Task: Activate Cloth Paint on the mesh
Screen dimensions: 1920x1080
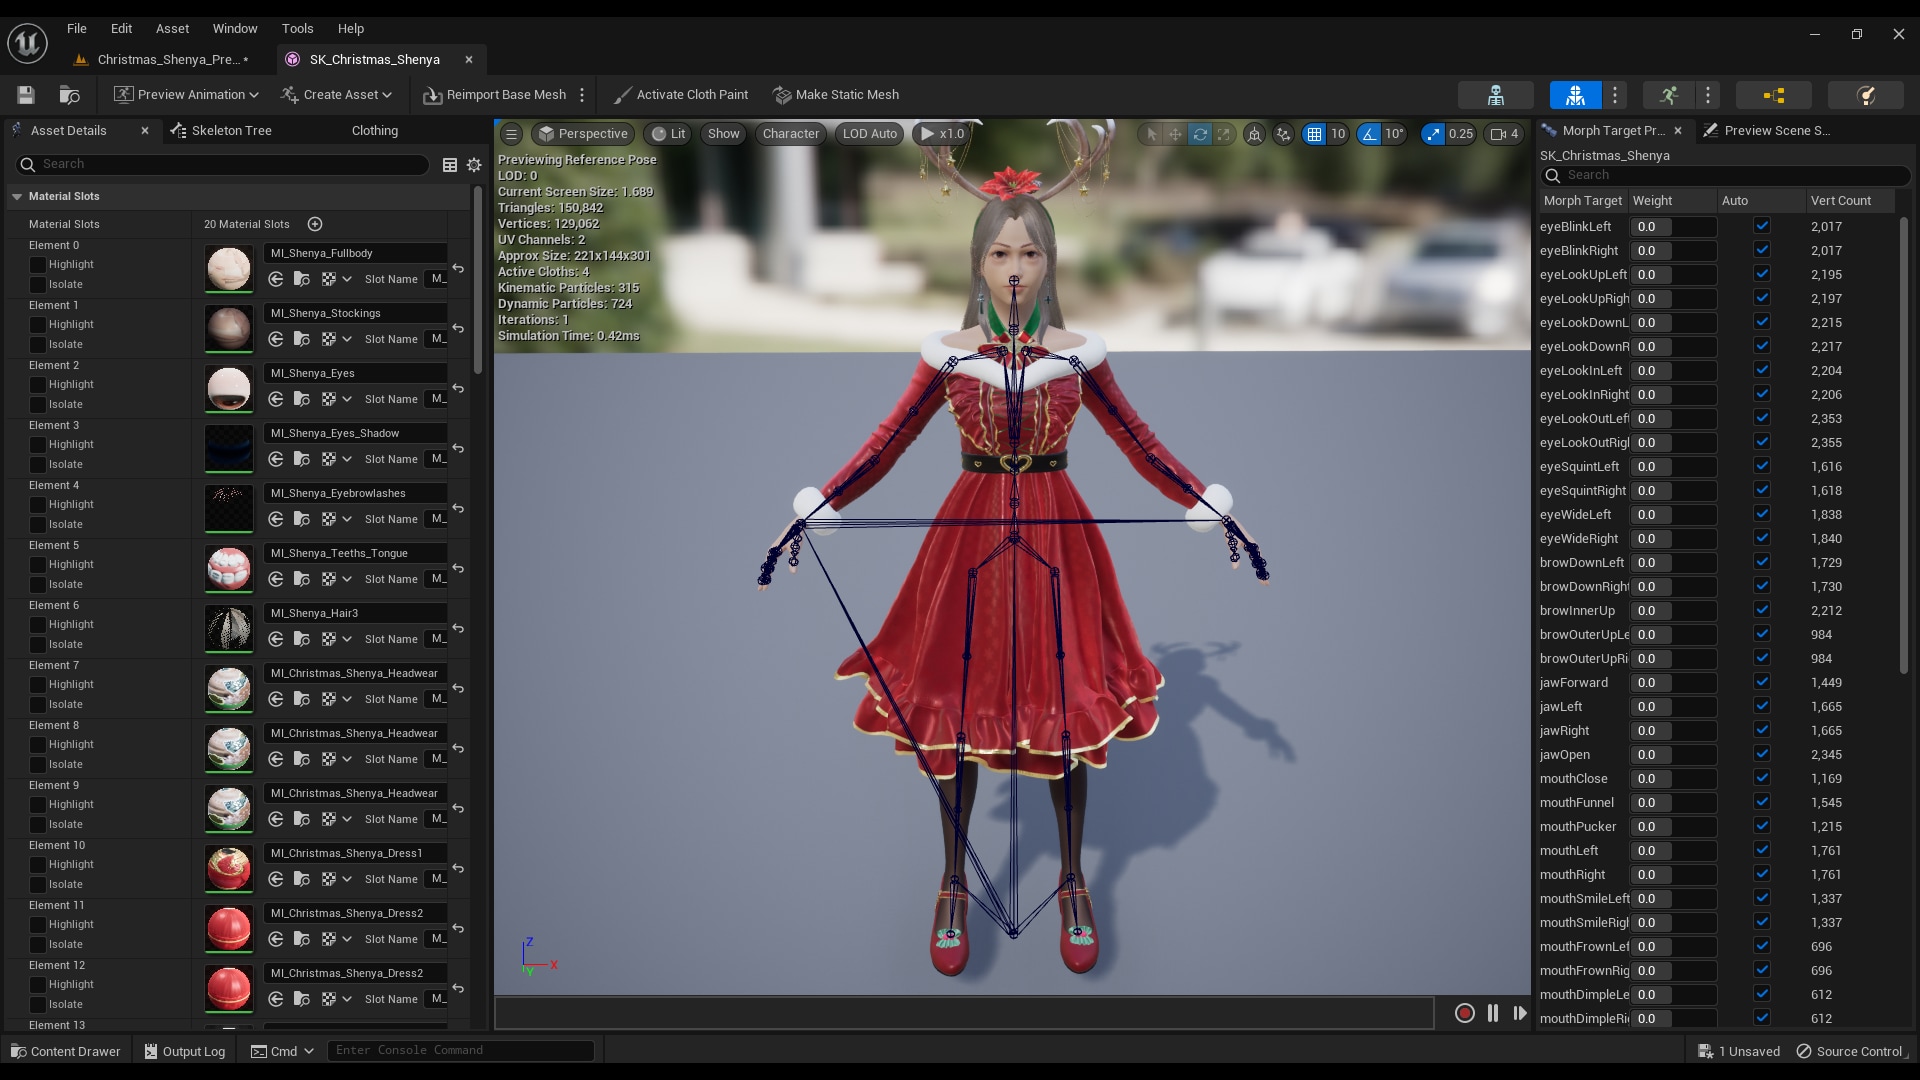Action: coord(681,95)
